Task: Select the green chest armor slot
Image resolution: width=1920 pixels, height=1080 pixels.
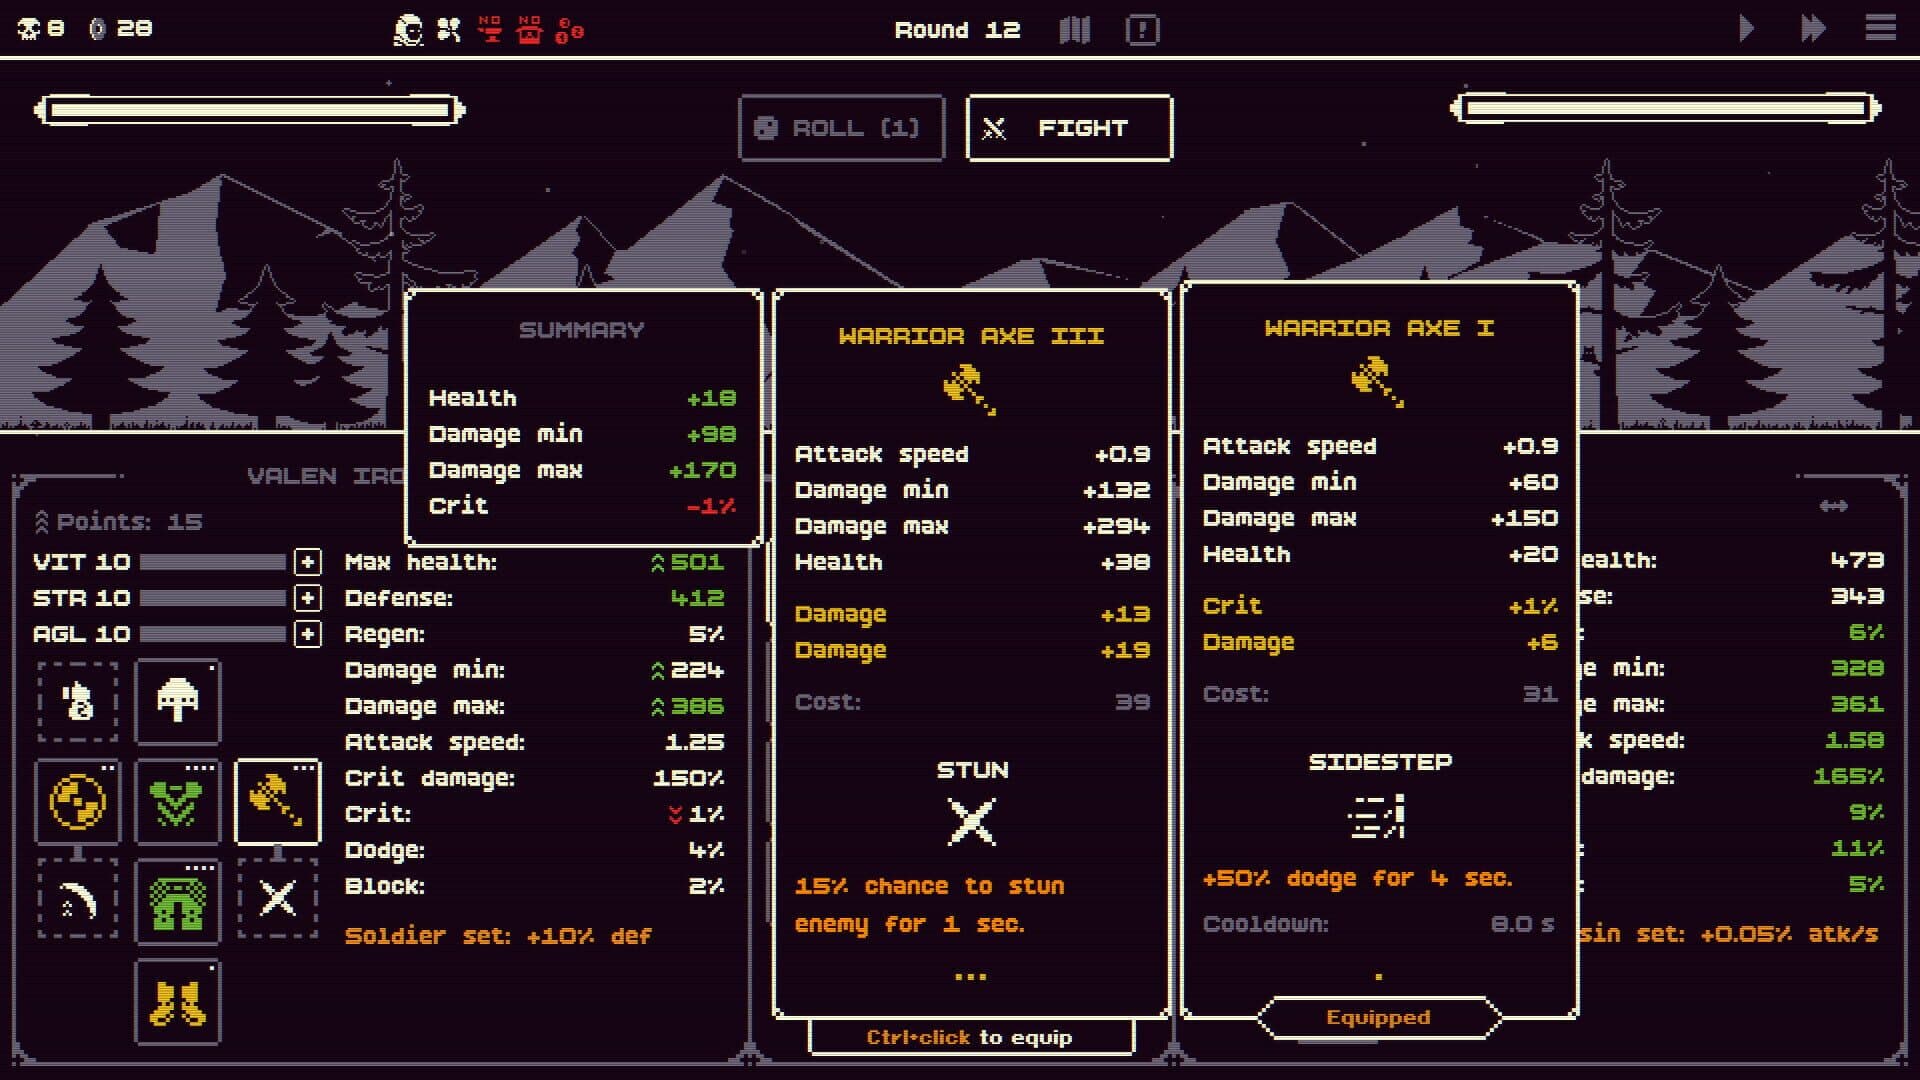Action: coord(178,802)
